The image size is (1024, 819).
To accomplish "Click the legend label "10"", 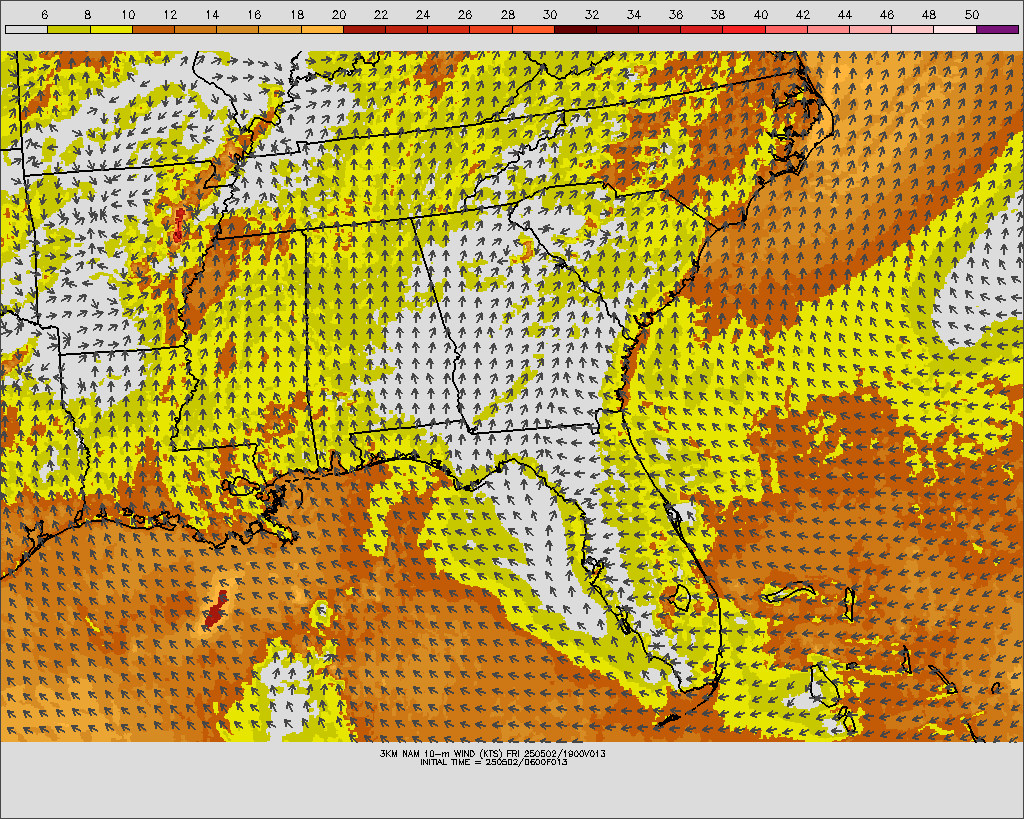I will 128,14.
